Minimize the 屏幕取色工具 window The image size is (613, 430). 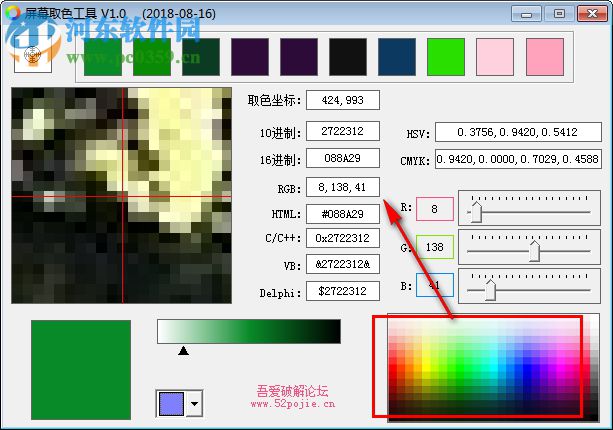click(x=526, y=14)
